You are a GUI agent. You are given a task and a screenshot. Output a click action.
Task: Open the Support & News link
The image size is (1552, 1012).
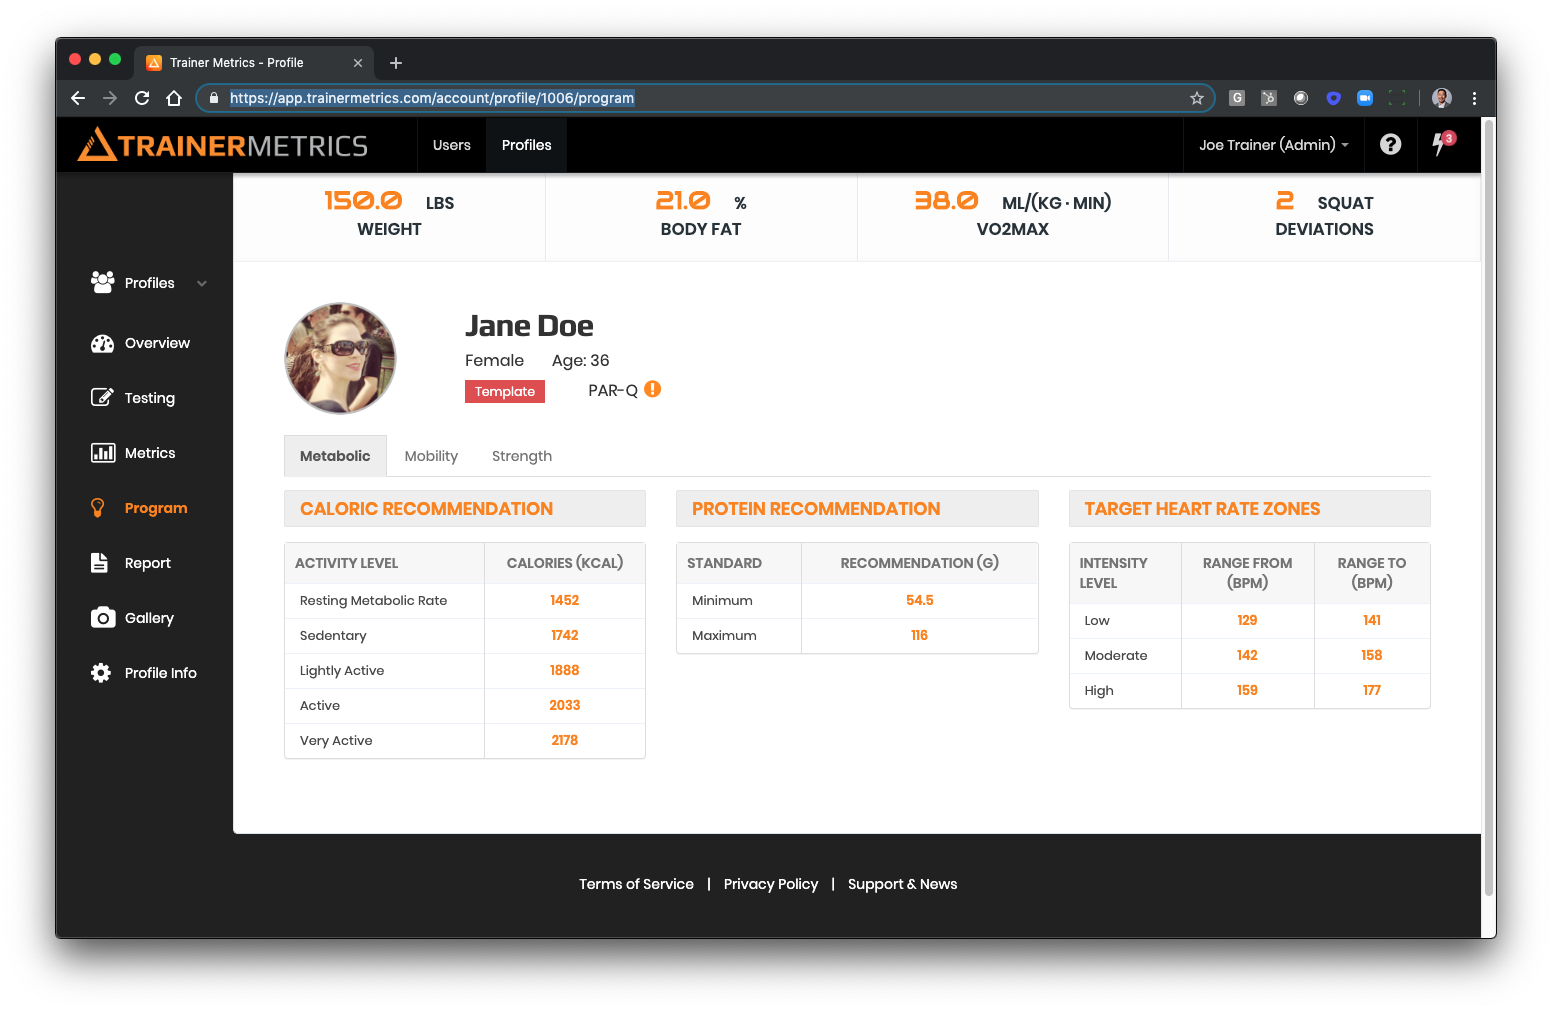coord(902,884)
